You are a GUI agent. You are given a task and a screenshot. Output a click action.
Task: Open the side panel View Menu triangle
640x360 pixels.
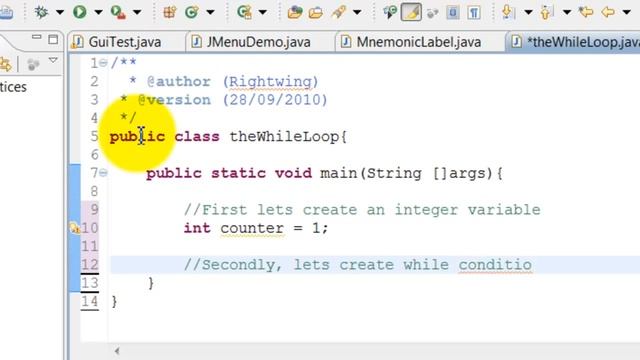[53, 60]
